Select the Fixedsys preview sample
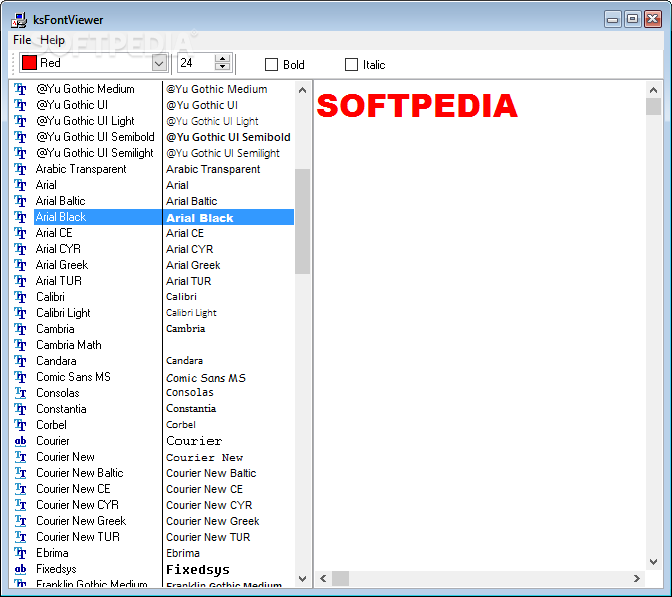This screenshot has height=597, width=672. pos(198,570)
